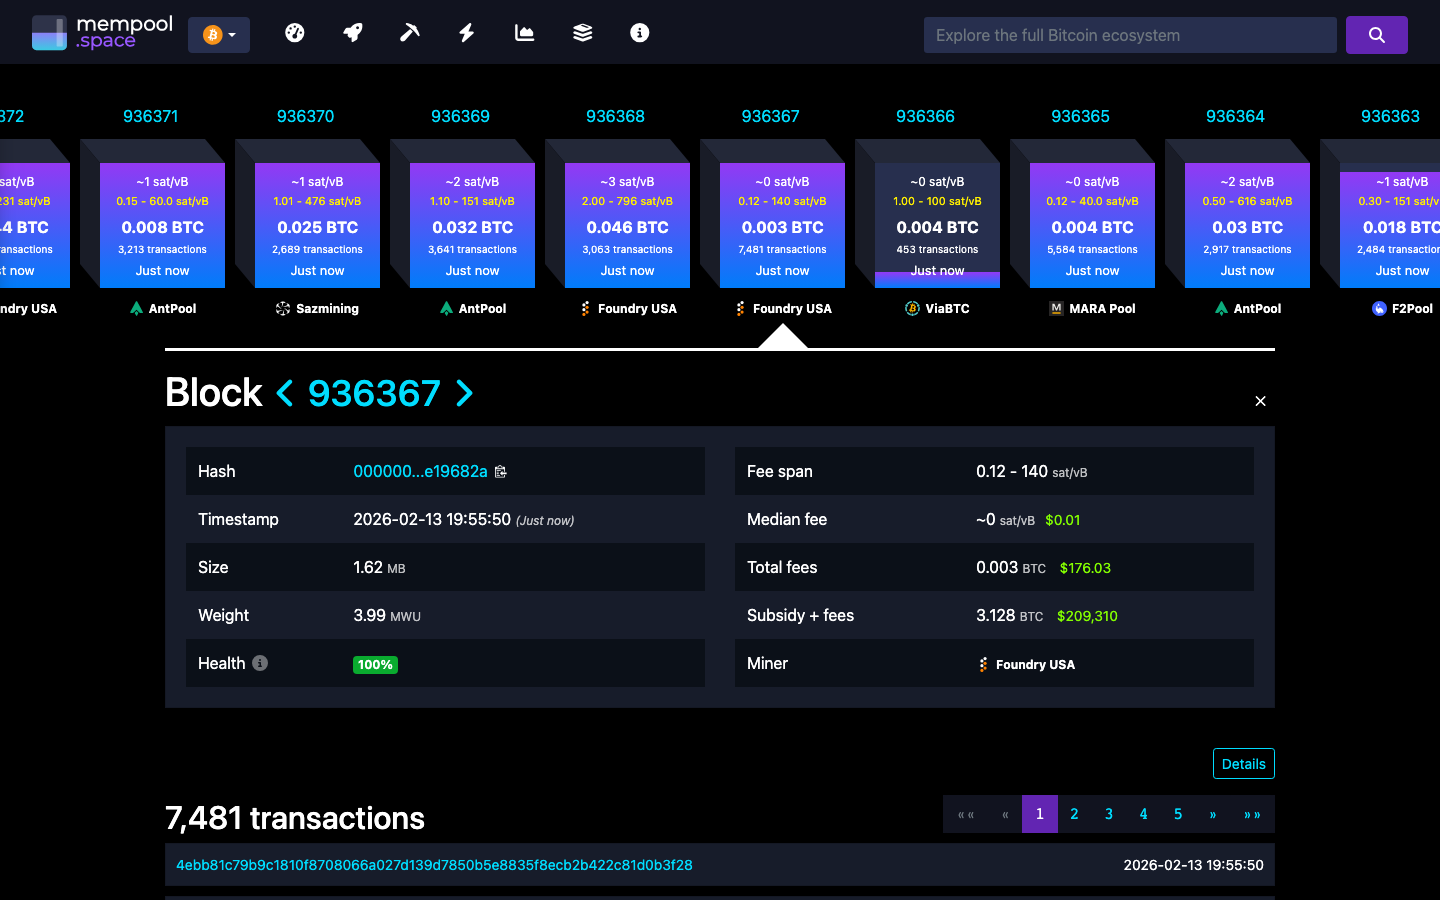Navigate to the next block with right chevron
The width and height of the screenshot is (1440, 900).
point(463,393)
